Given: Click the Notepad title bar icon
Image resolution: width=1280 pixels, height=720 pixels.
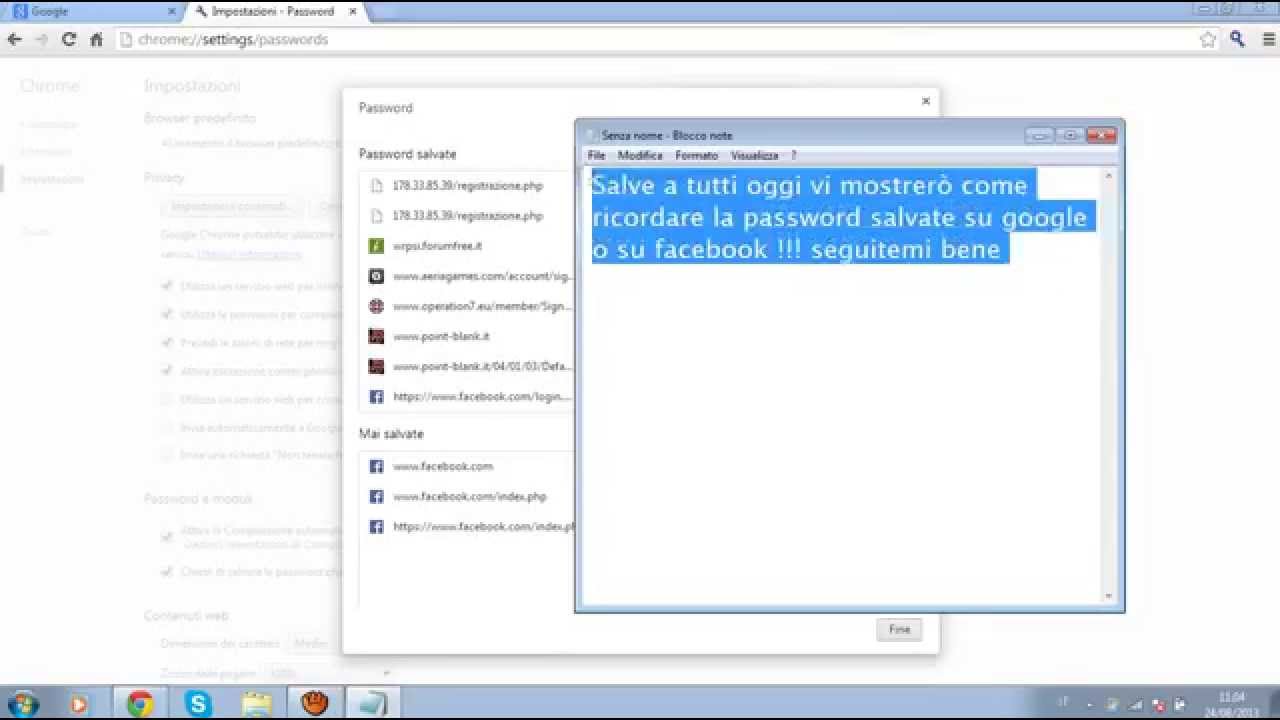Looking at the screenshot, I should point(590,135).
